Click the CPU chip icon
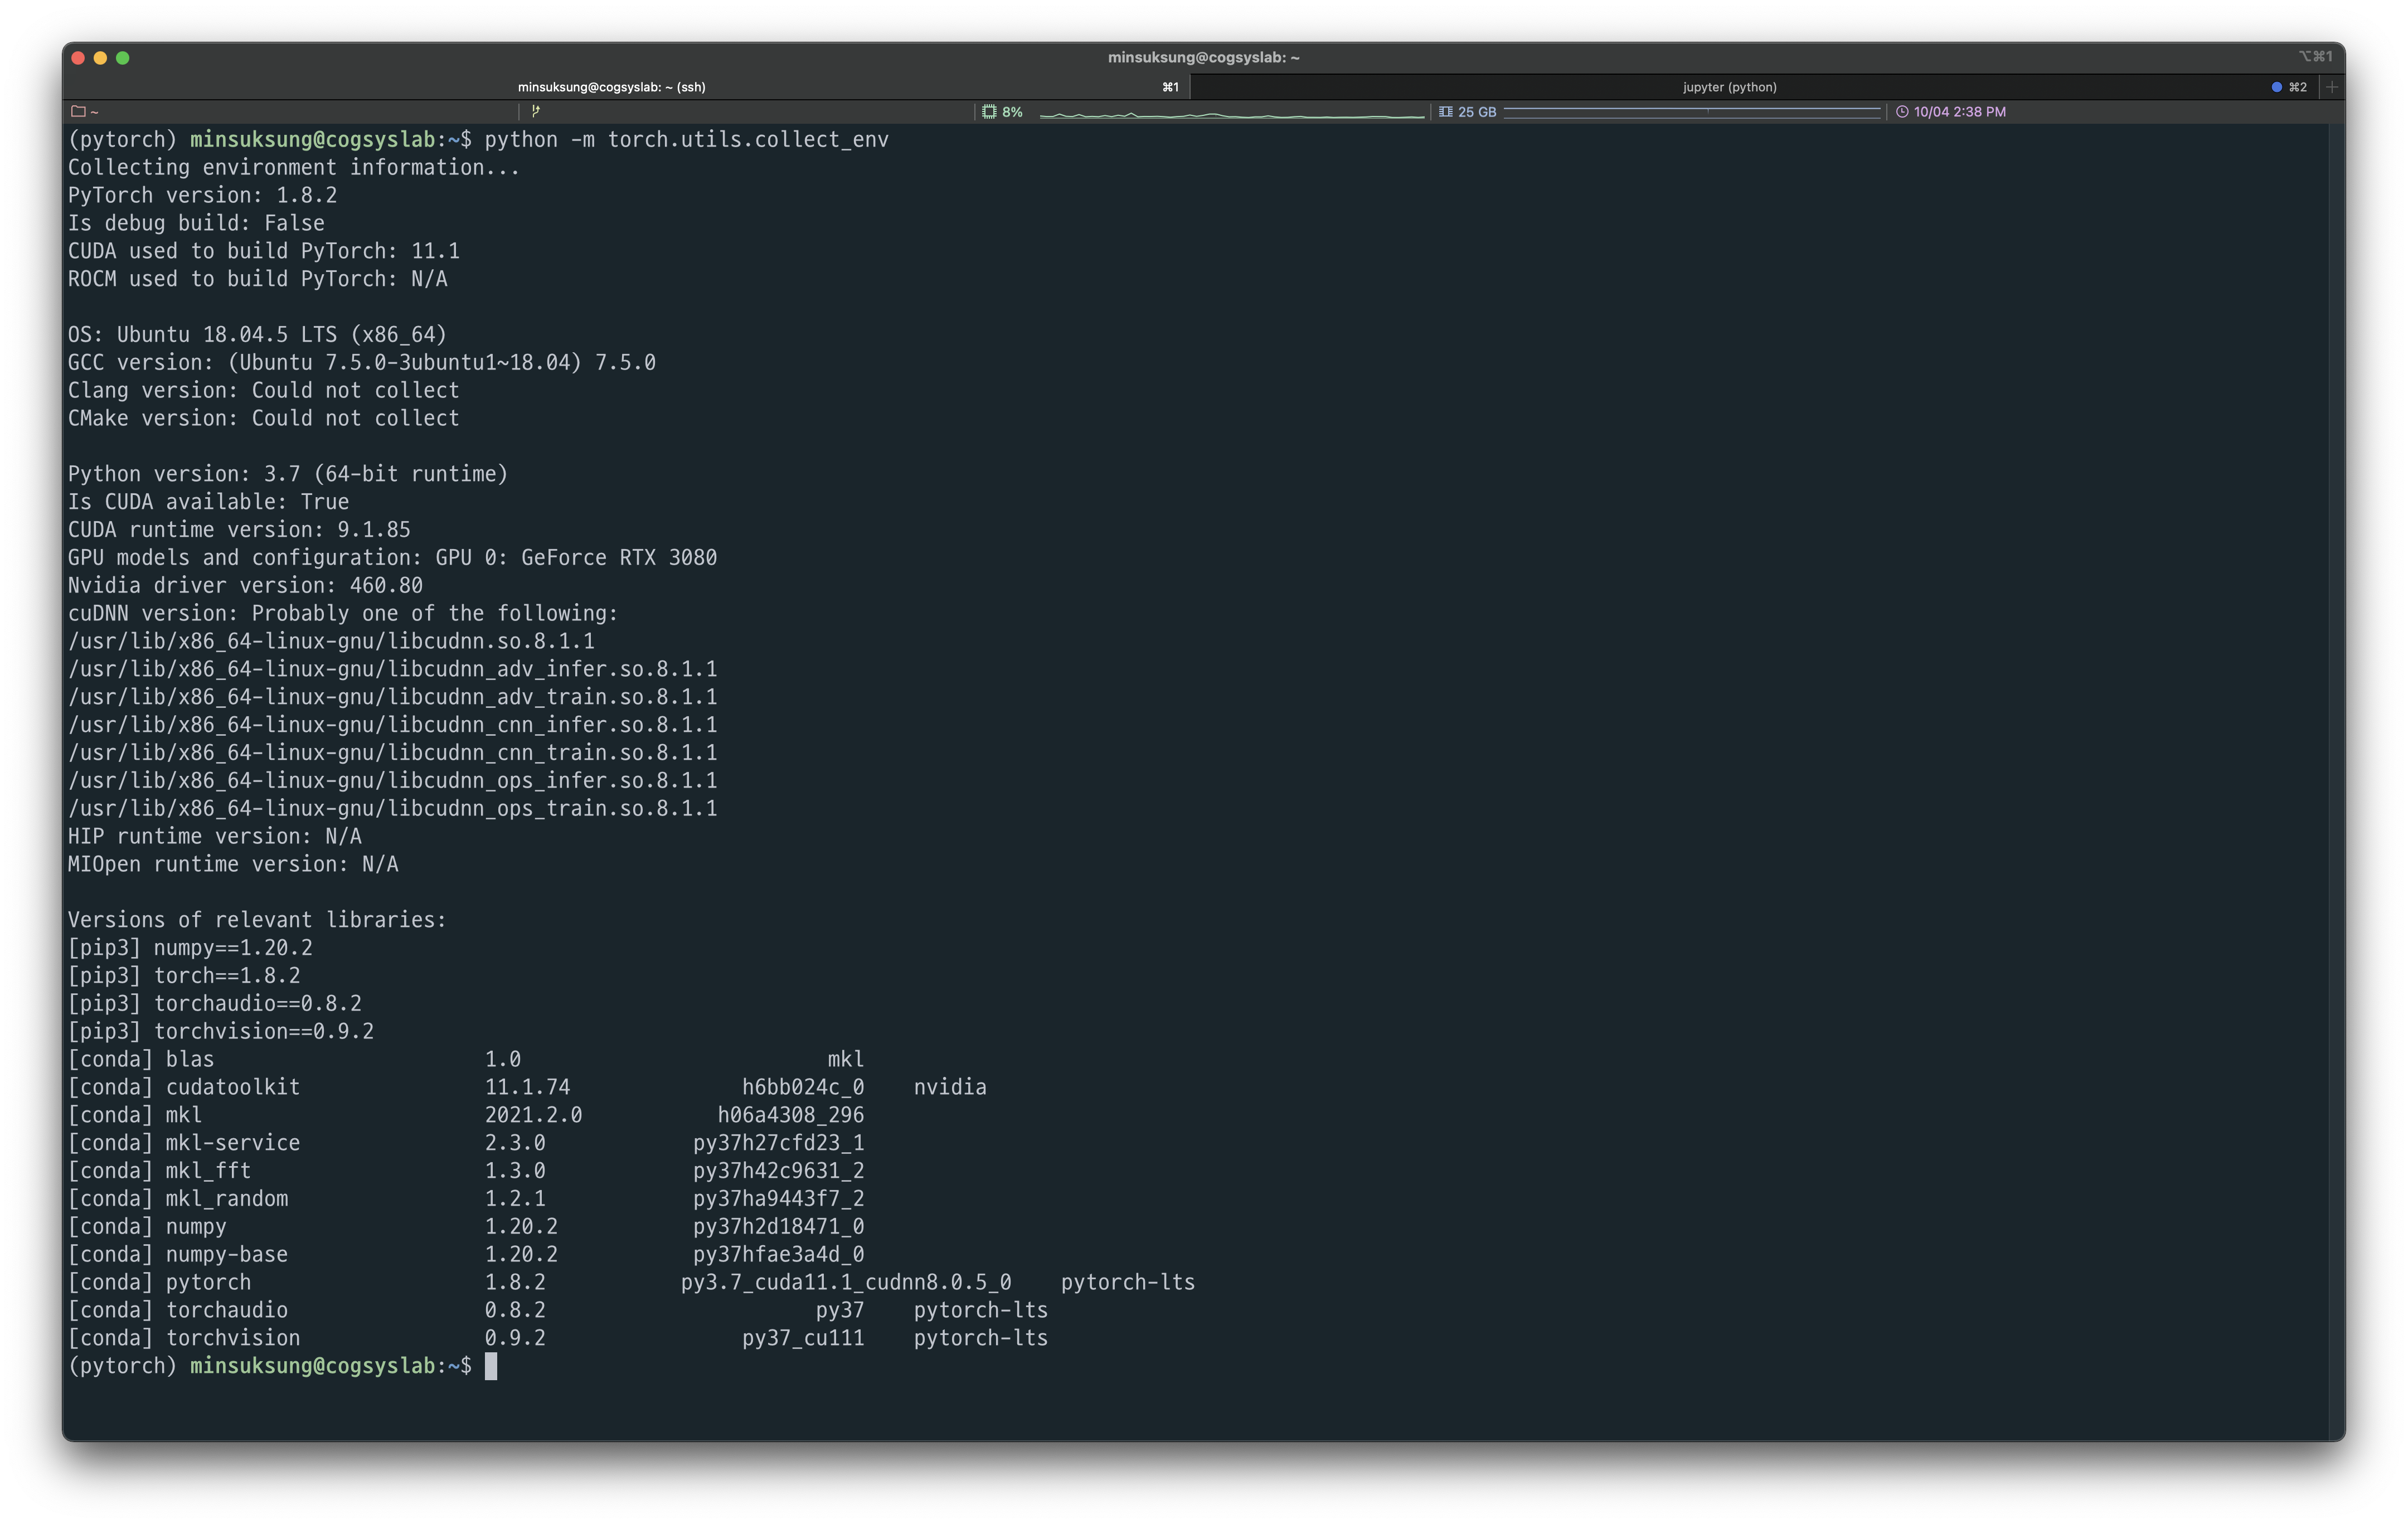Viewport: 2408px width, 1524px height. [x=988, y=112]
